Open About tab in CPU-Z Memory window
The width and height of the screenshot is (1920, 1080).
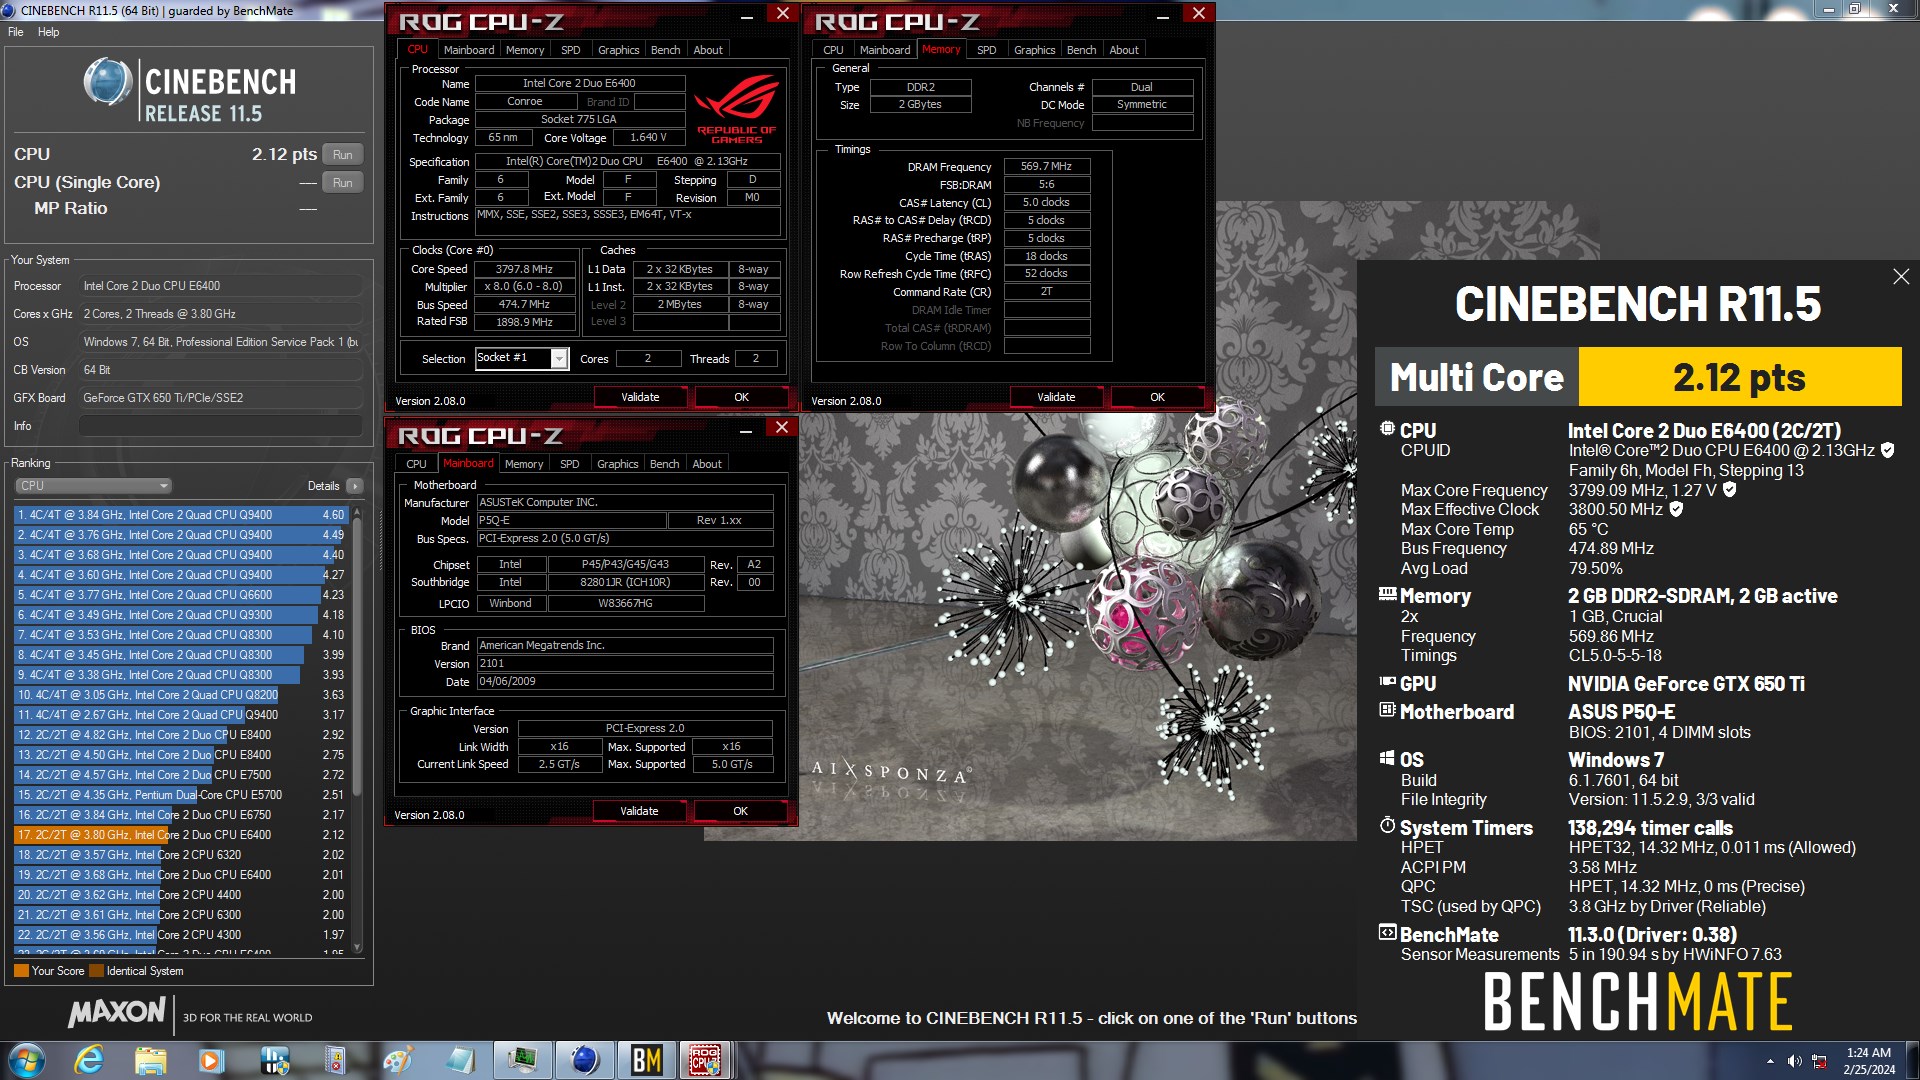pyautogui.click(x=1124, y=50)
